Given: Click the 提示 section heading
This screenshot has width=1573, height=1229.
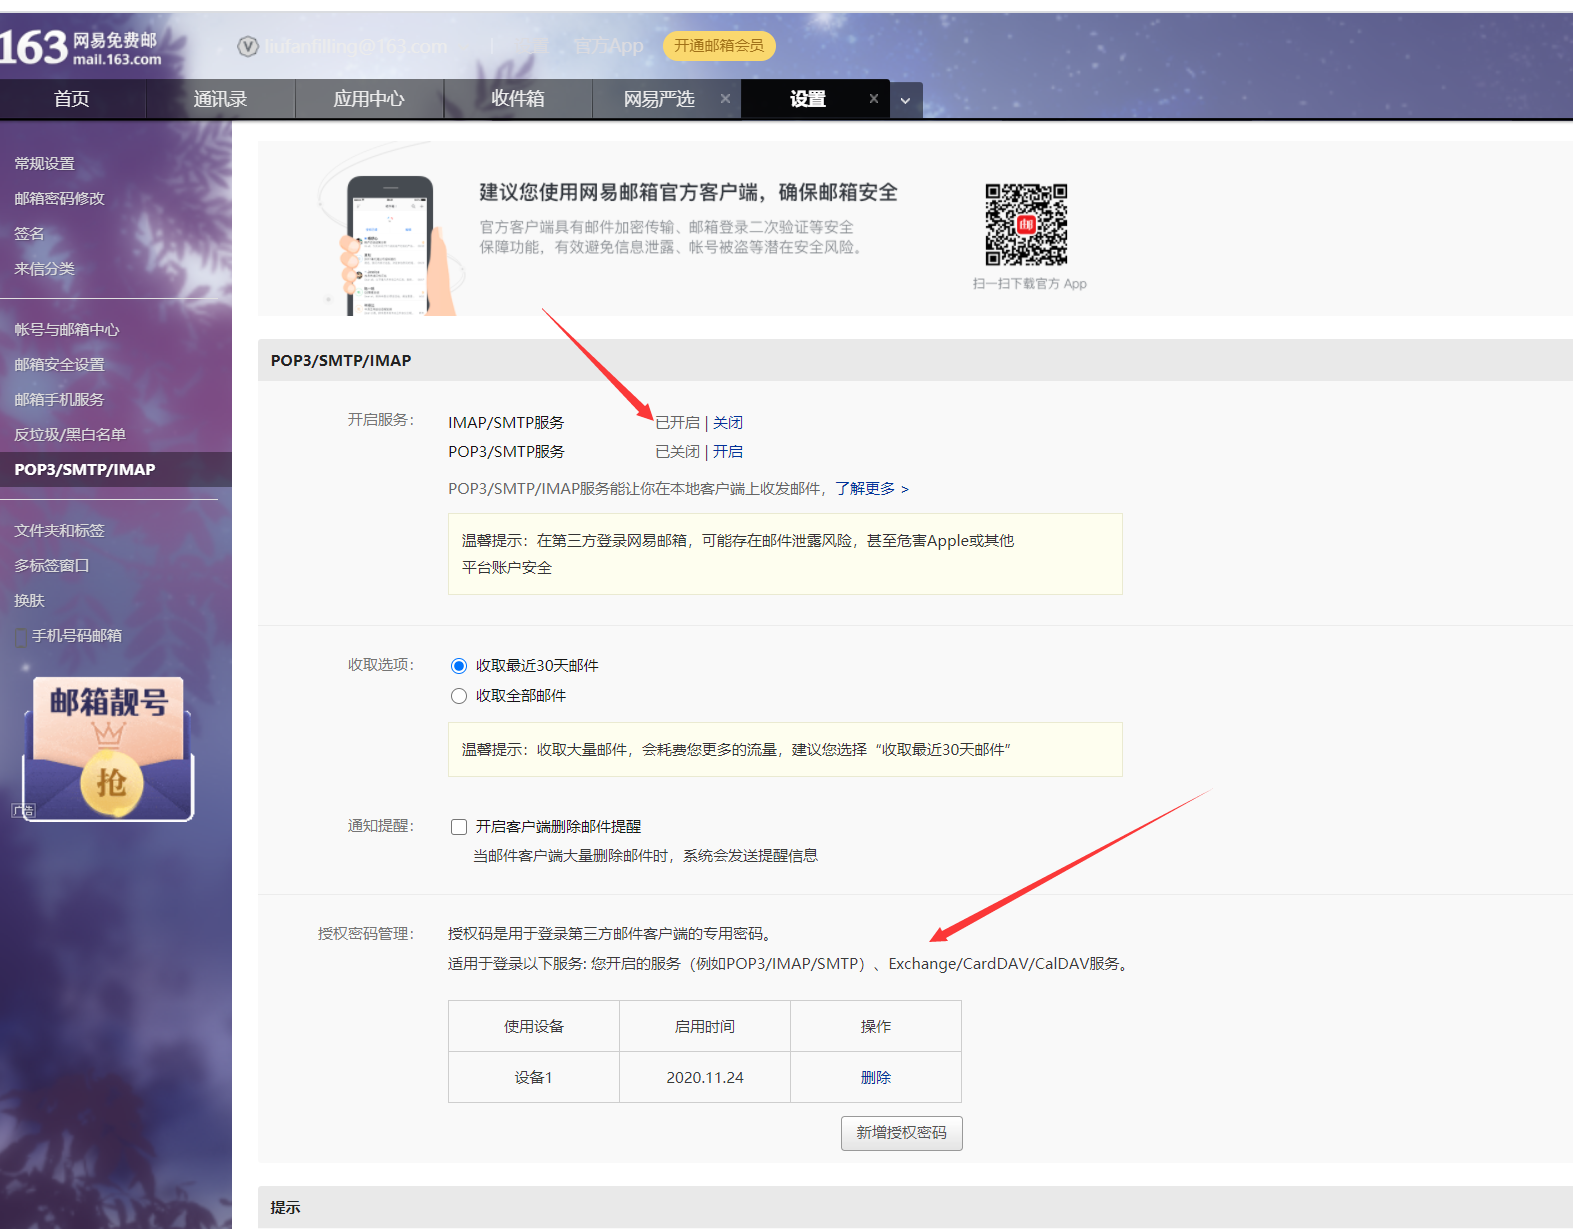Looking at the screenshot, I should coord(285,1208).
